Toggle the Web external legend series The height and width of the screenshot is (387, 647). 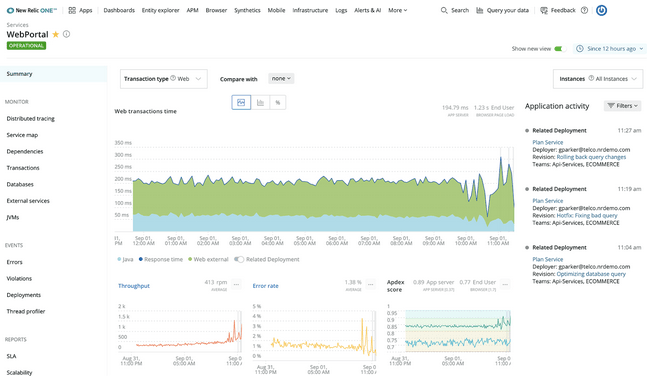tap(208, 259)
